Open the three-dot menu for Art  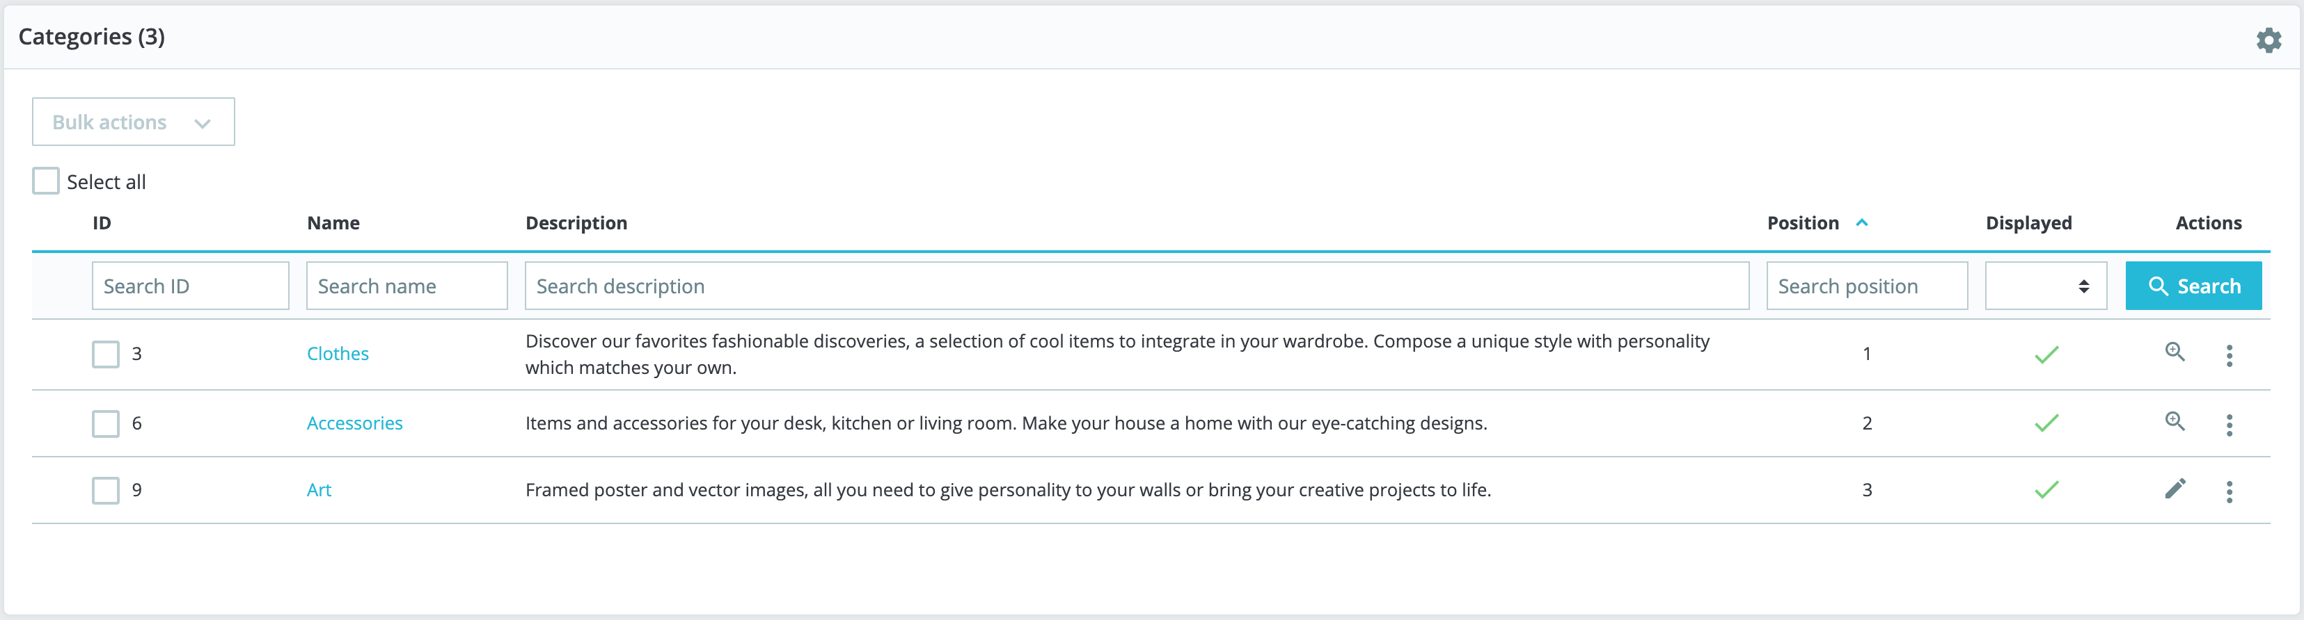pyautogui.click(x=2229, y=491)
